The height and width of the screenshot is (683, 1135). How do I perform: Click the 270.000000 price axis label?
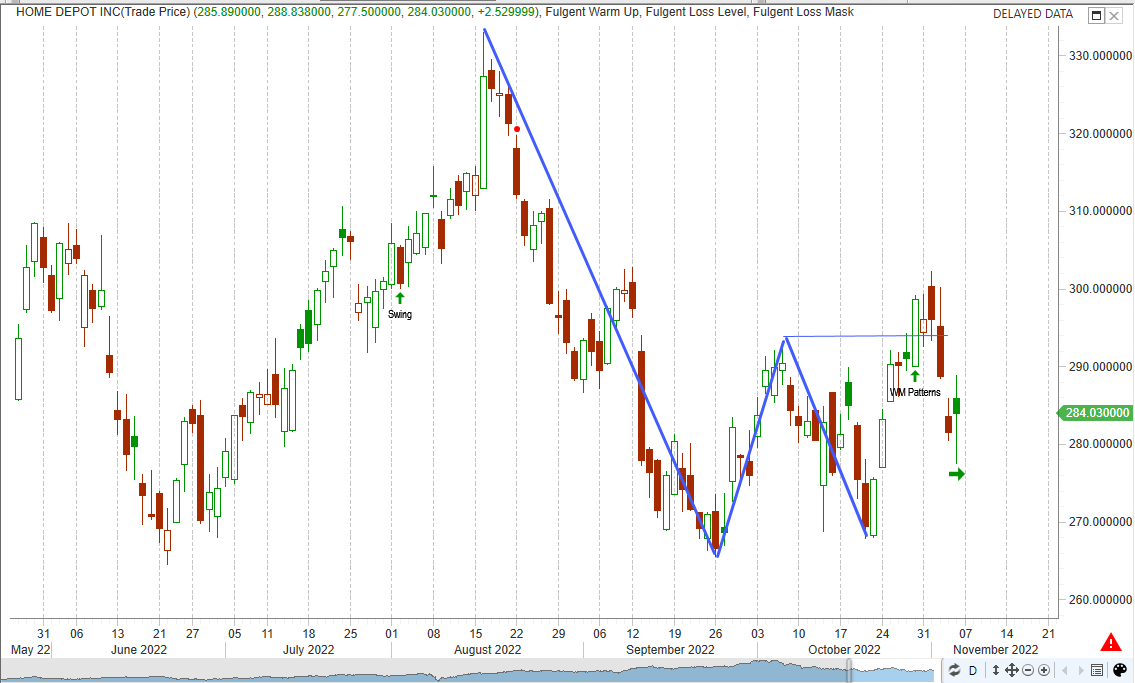pos(1100,522)
